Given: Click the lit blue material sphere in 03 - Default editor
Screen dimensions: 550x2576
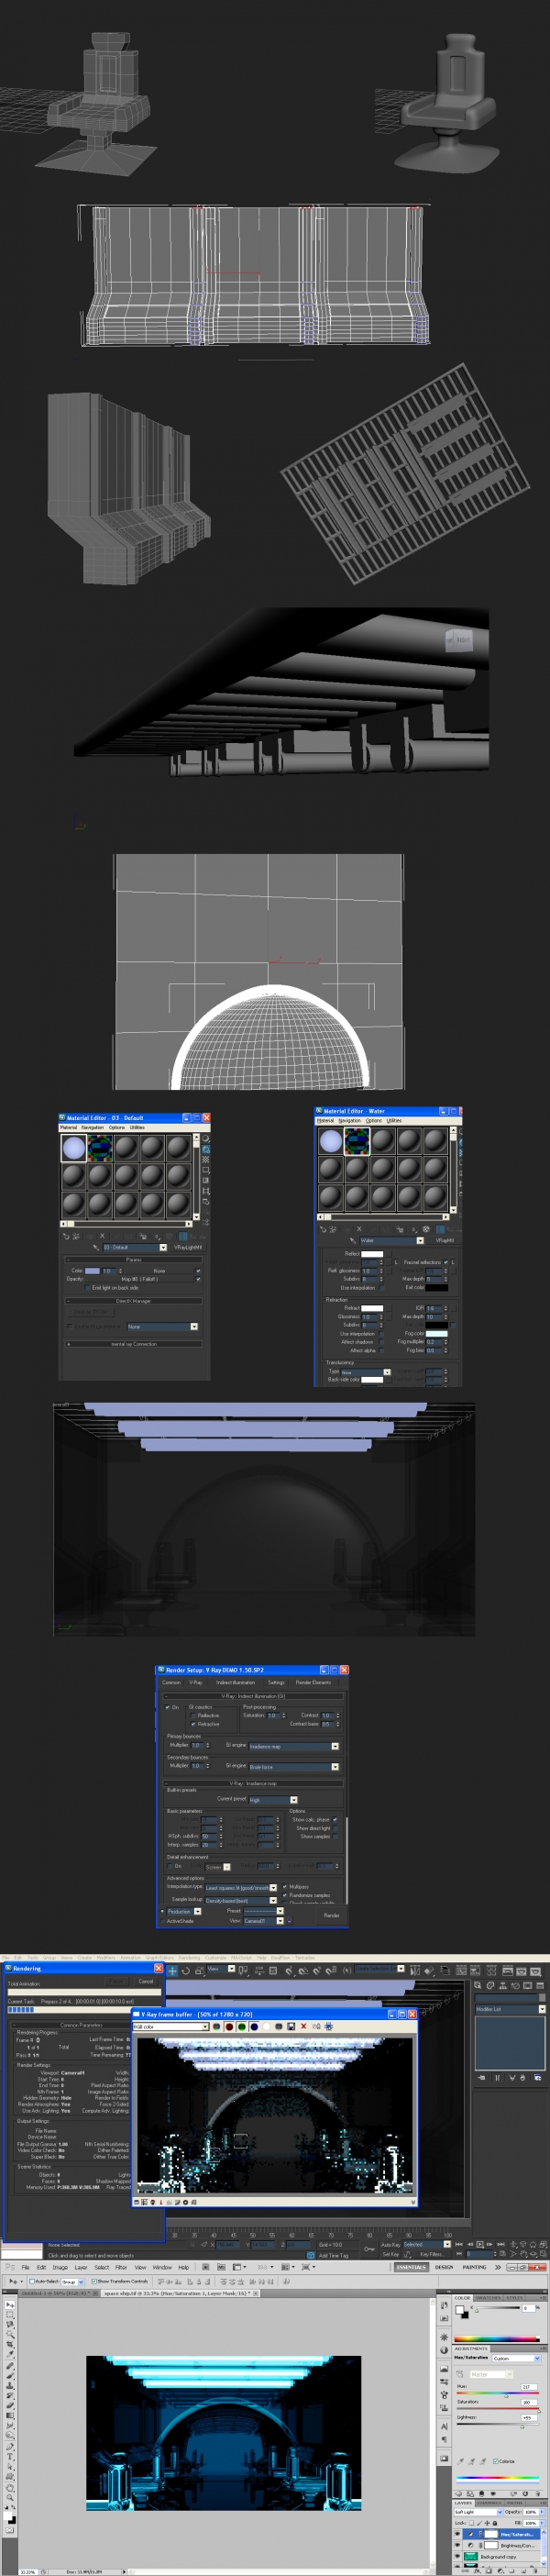Looking at the screenshot, I should (75, 1148).
